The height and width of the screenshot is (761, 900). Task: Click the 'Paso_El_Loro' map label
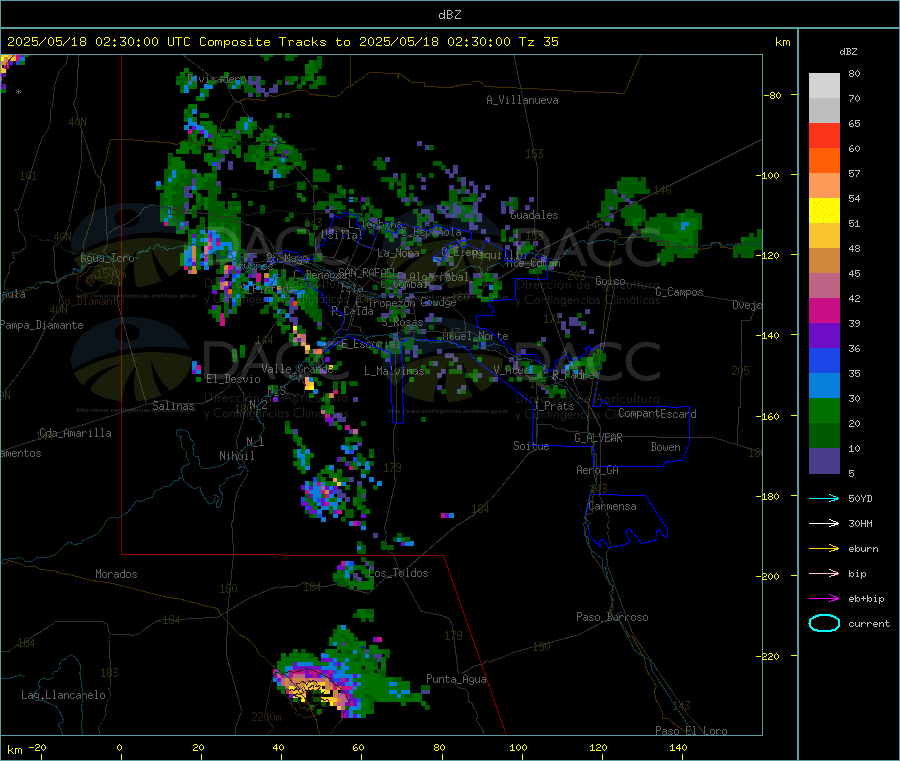tap(691, 731)
